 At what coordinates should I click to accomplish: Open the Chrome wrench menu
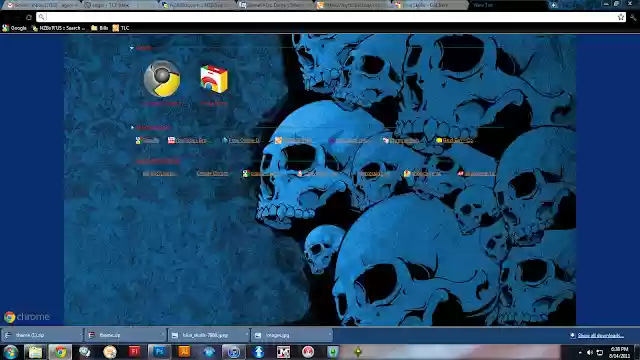coord(633,17)
